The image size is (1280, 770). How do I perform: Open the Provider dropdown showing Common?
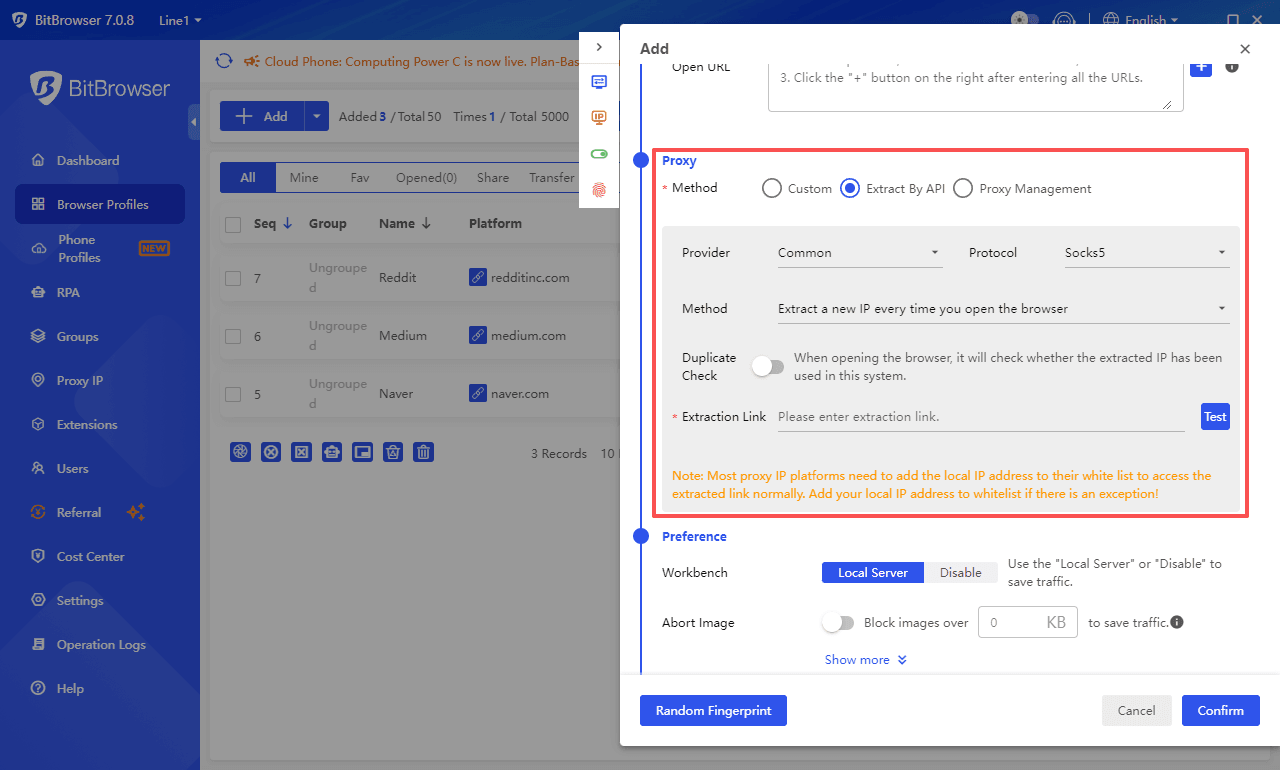(x=858, y=253)
